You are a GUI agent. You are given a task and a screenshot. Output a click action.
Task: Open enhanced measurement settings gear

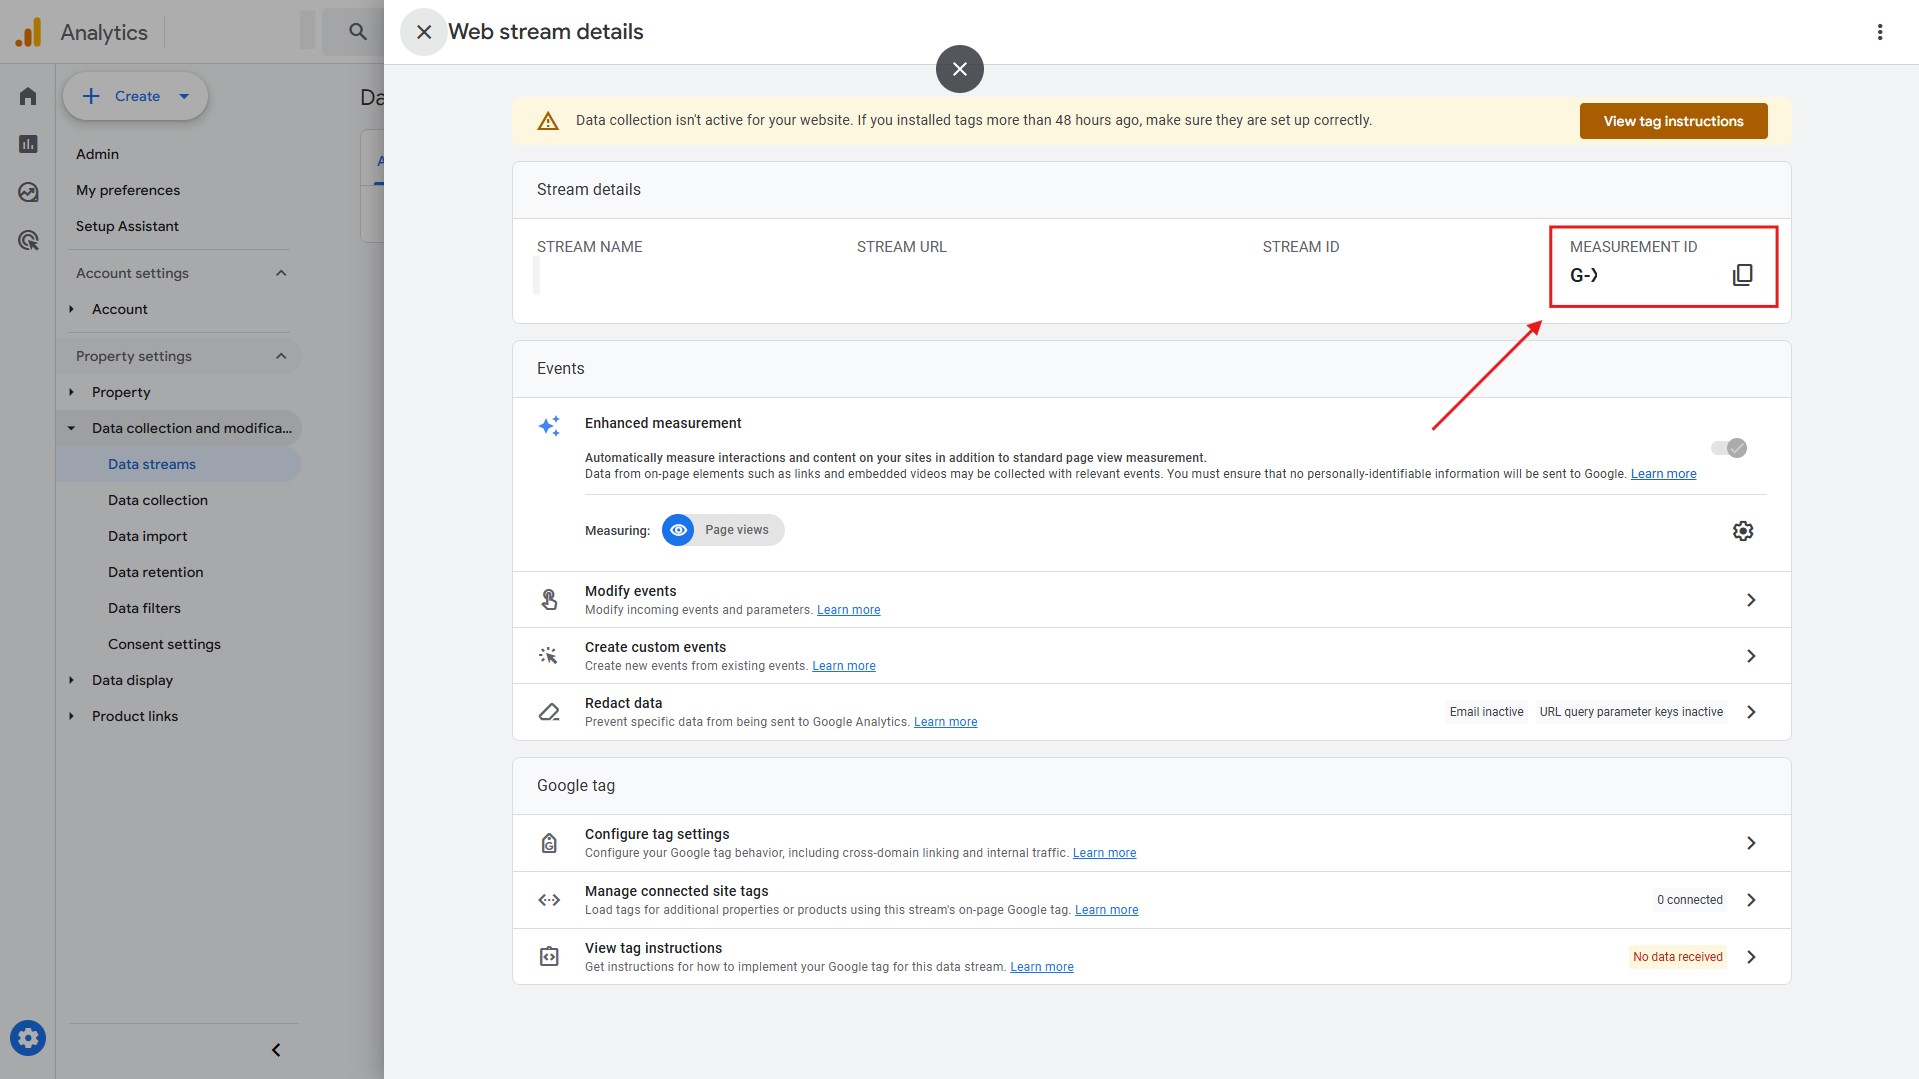1742,531
